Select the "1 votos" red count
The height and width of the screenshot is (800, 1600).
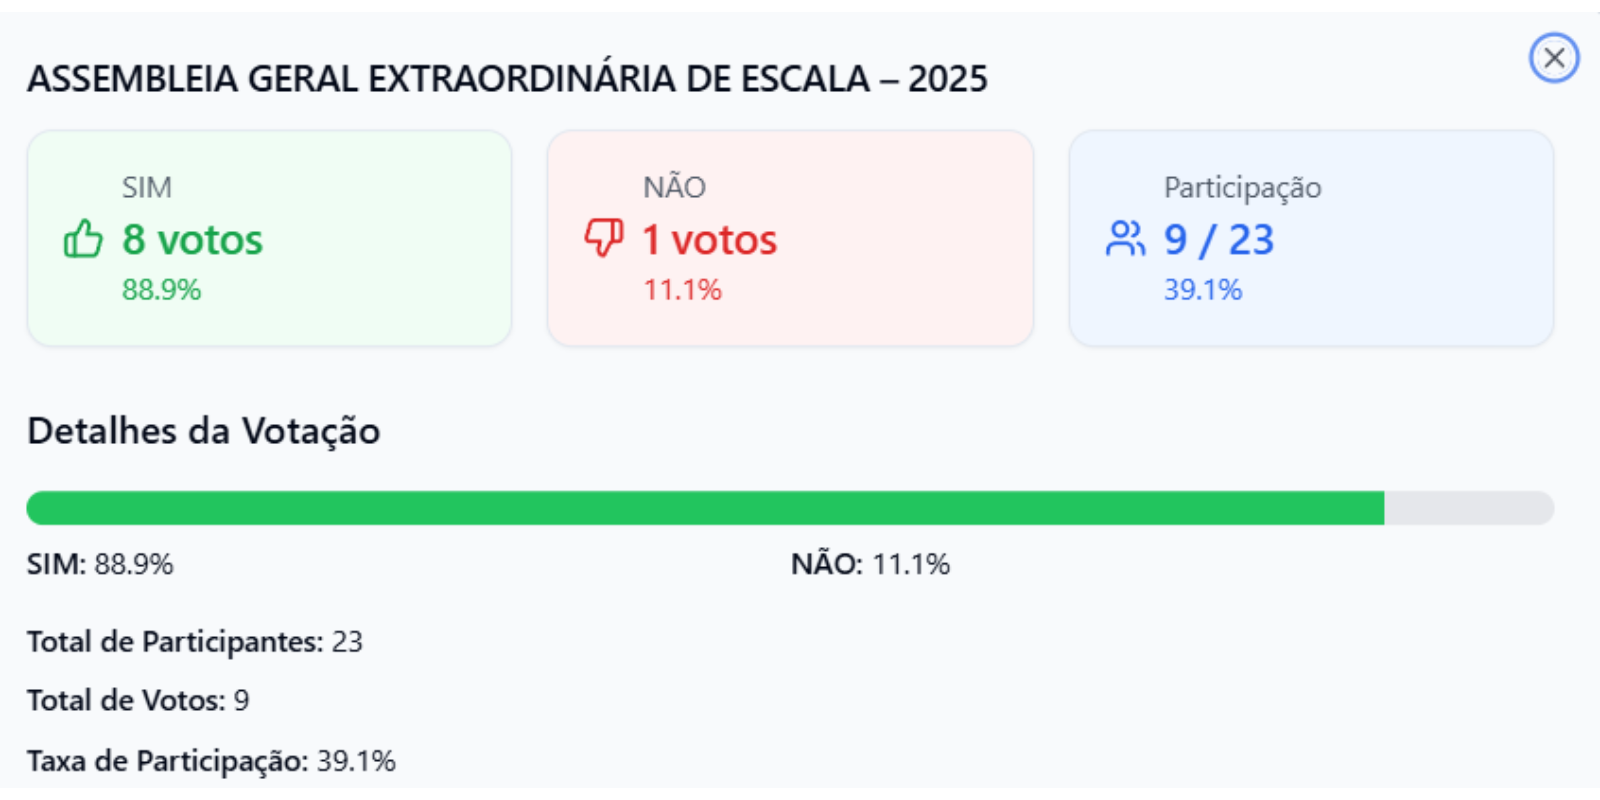[709, 240]
